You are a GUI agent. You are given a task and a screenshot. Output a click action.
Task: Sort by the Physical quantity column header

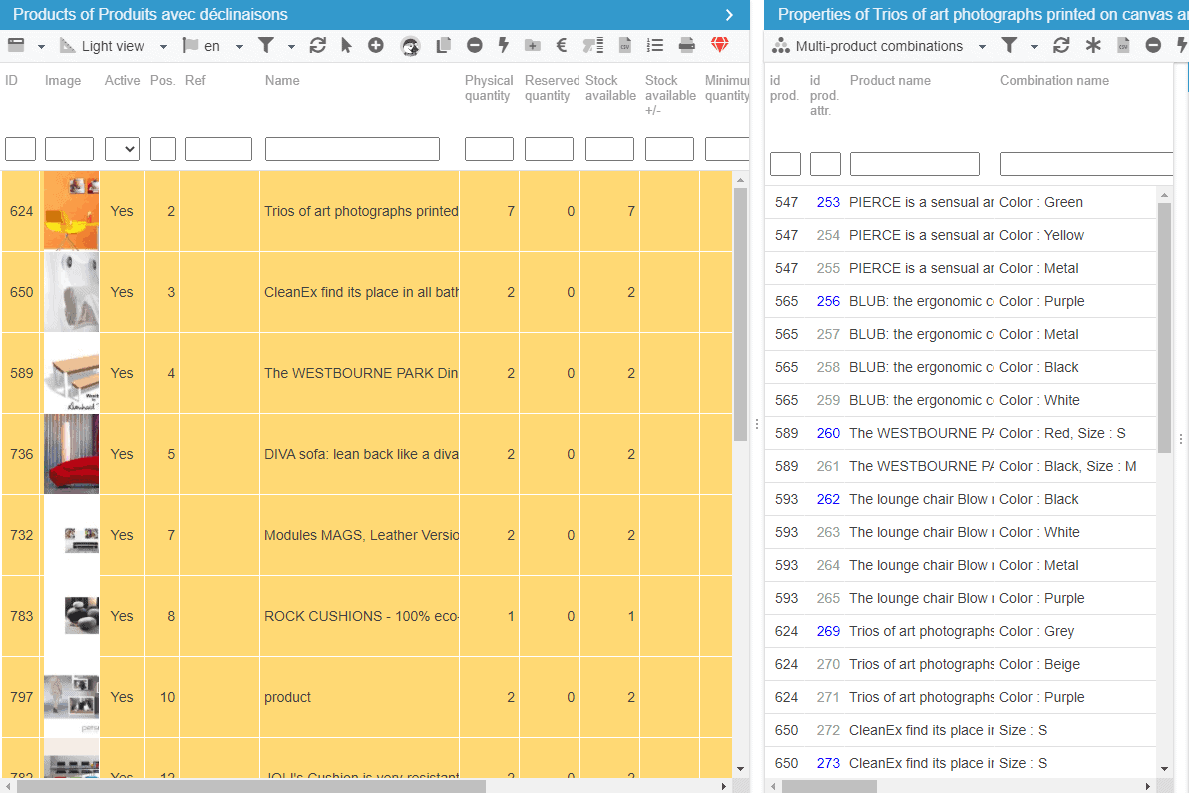coord(488,88)
